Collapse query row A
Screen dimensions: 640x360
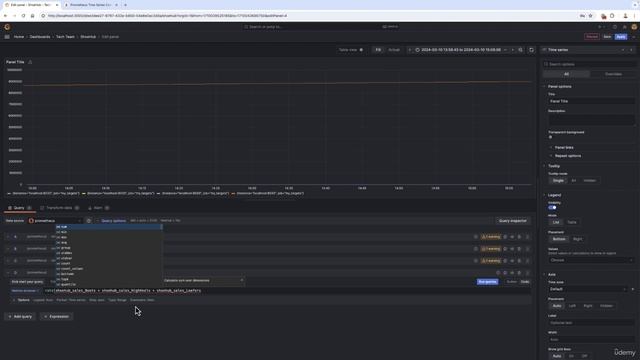[7, 237]
